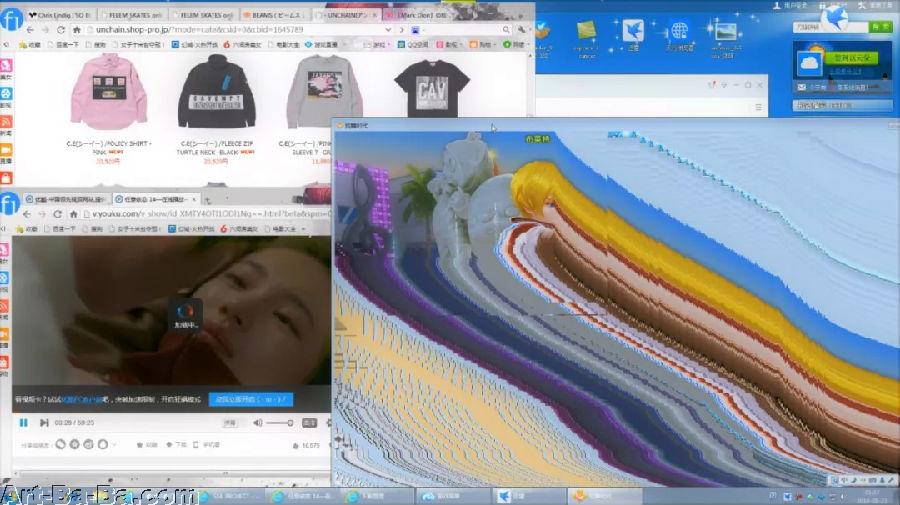Image resolution: width=900 pixels, height=505 pixels.
Task: Expand the share options dropdown arrow
Action: click(x=114, y=445)
